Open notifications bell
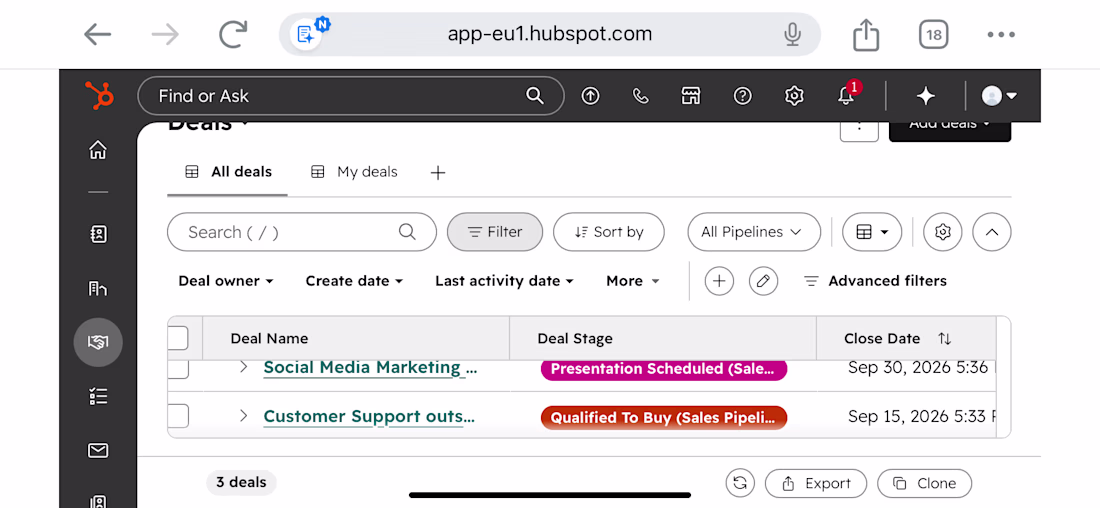The height and width of the screenshot is (508, 1100). [847, 96]
